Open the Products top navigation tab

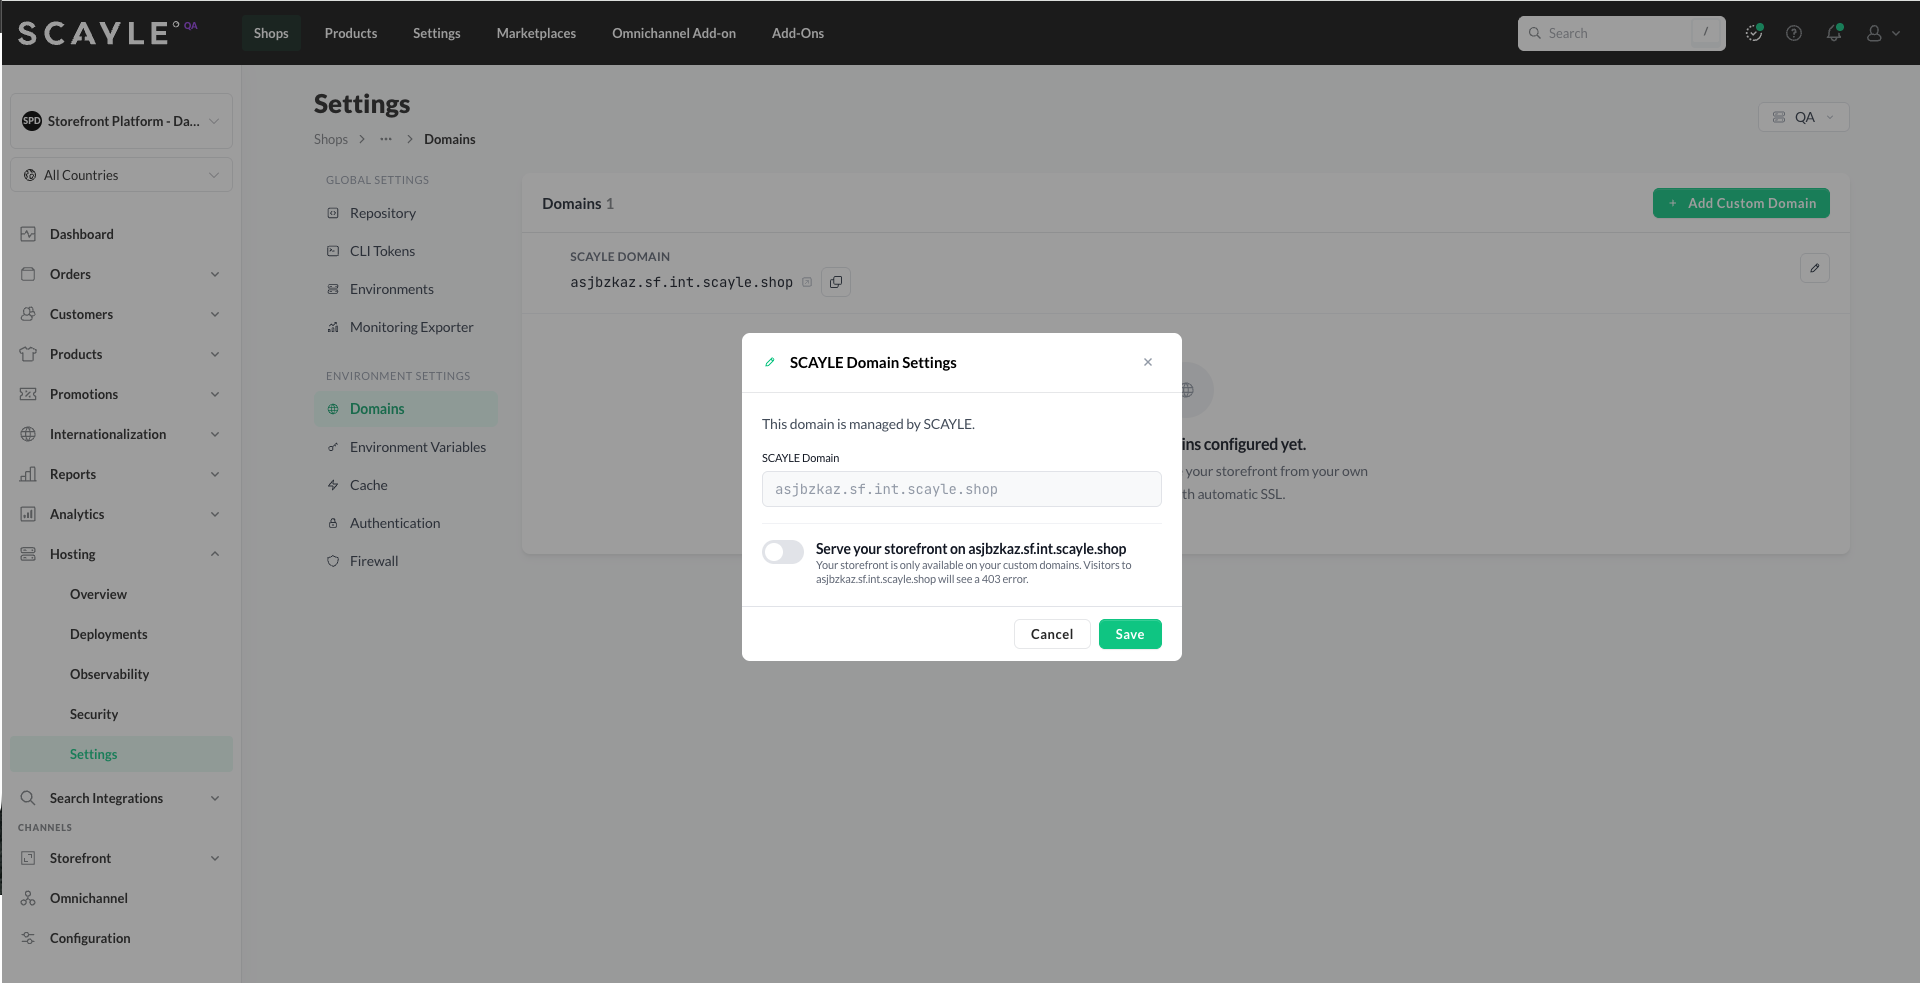pyautogui.click(x=351, y=33)
